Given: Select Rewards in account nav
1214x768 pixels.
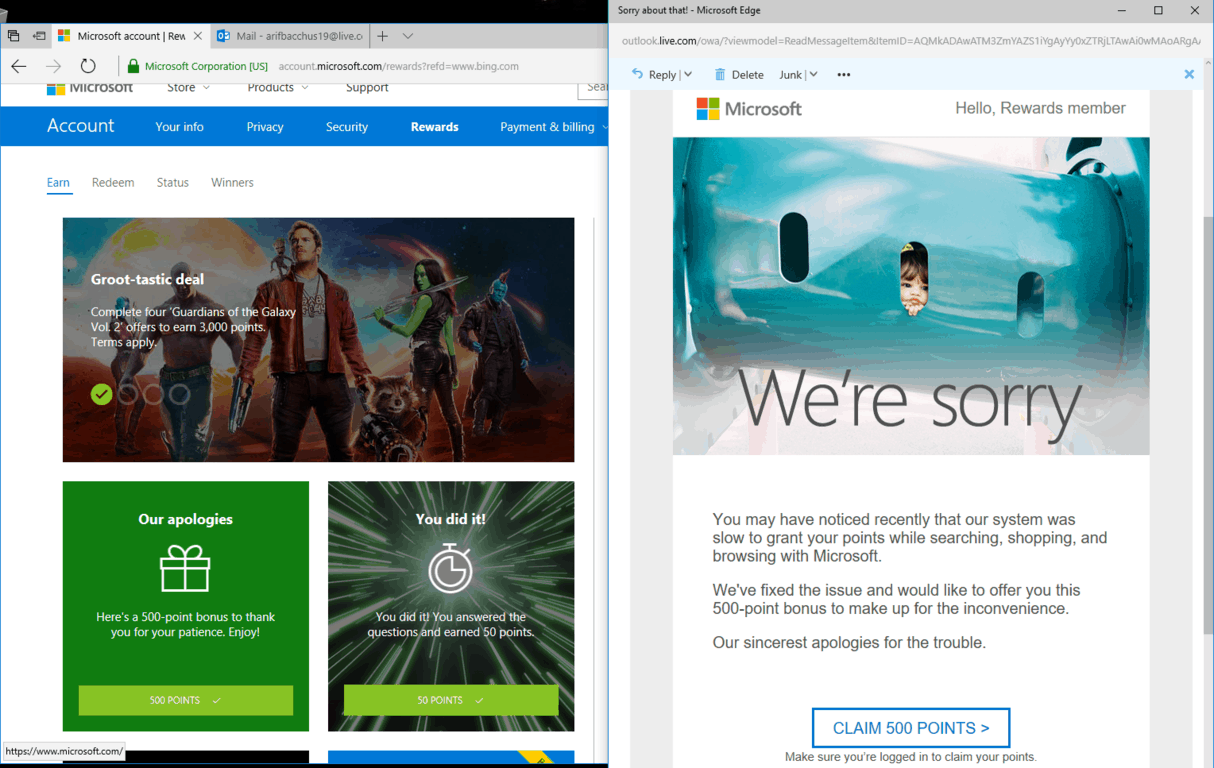Looking at the screenshot, I should point(434,127).
